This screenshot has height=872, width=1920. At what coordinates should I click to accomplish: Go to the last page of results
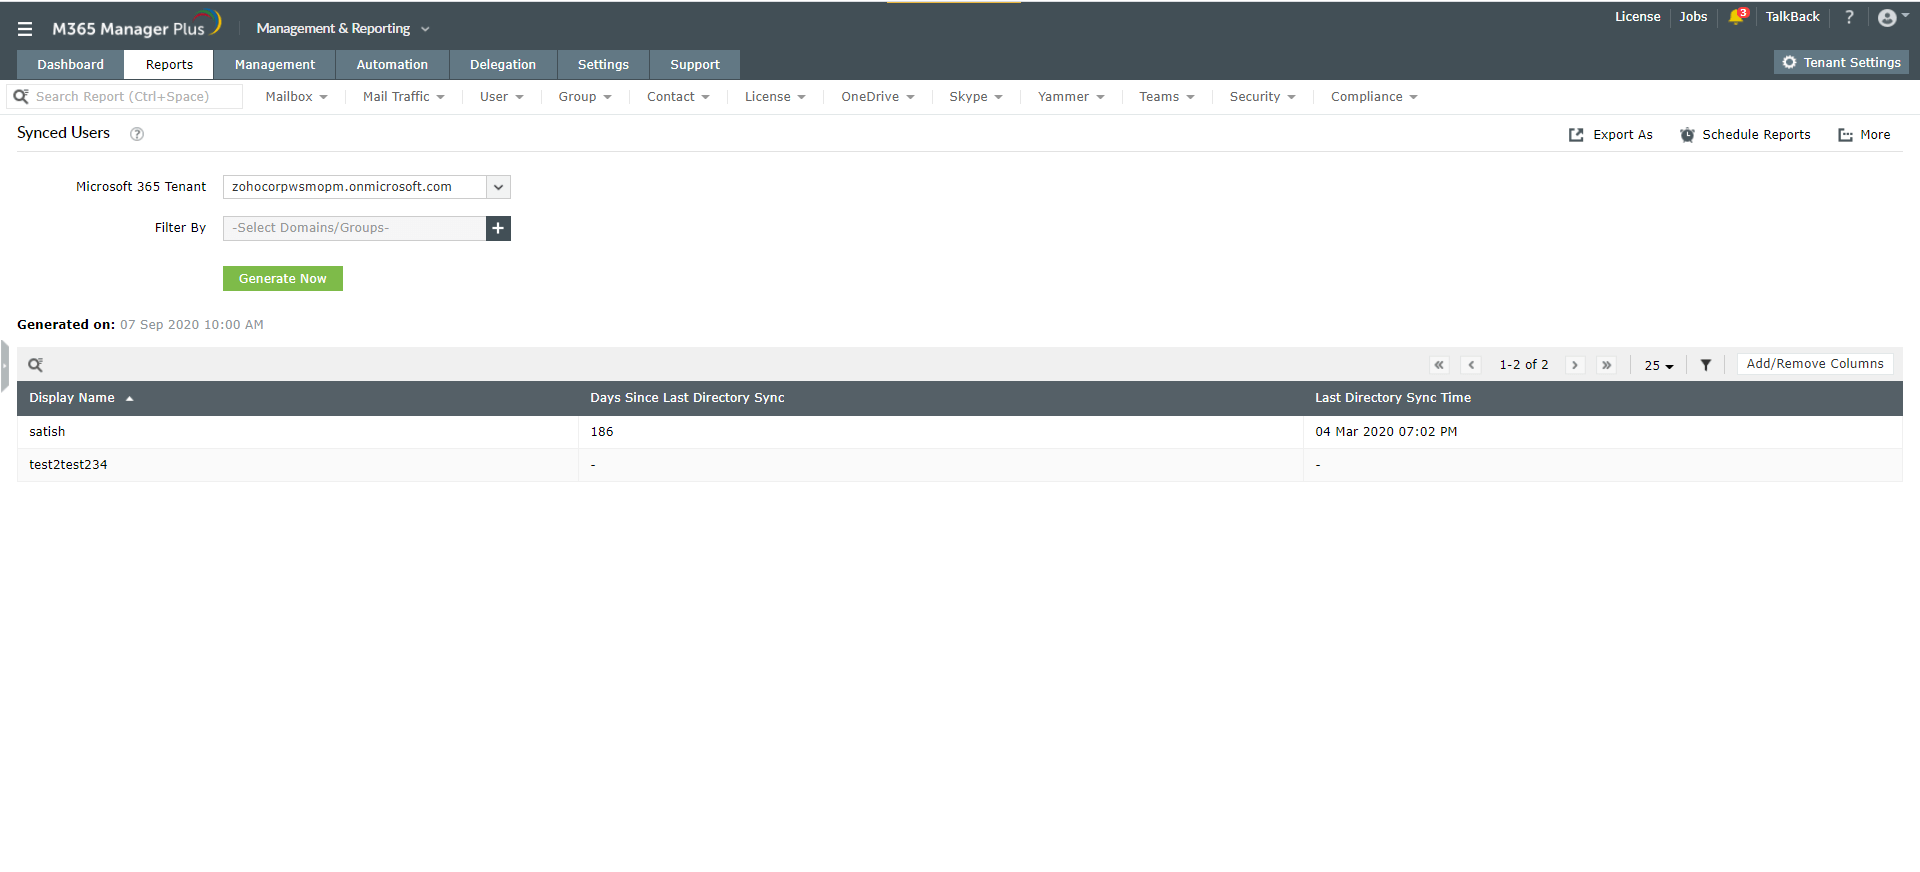click(1607, 365)
